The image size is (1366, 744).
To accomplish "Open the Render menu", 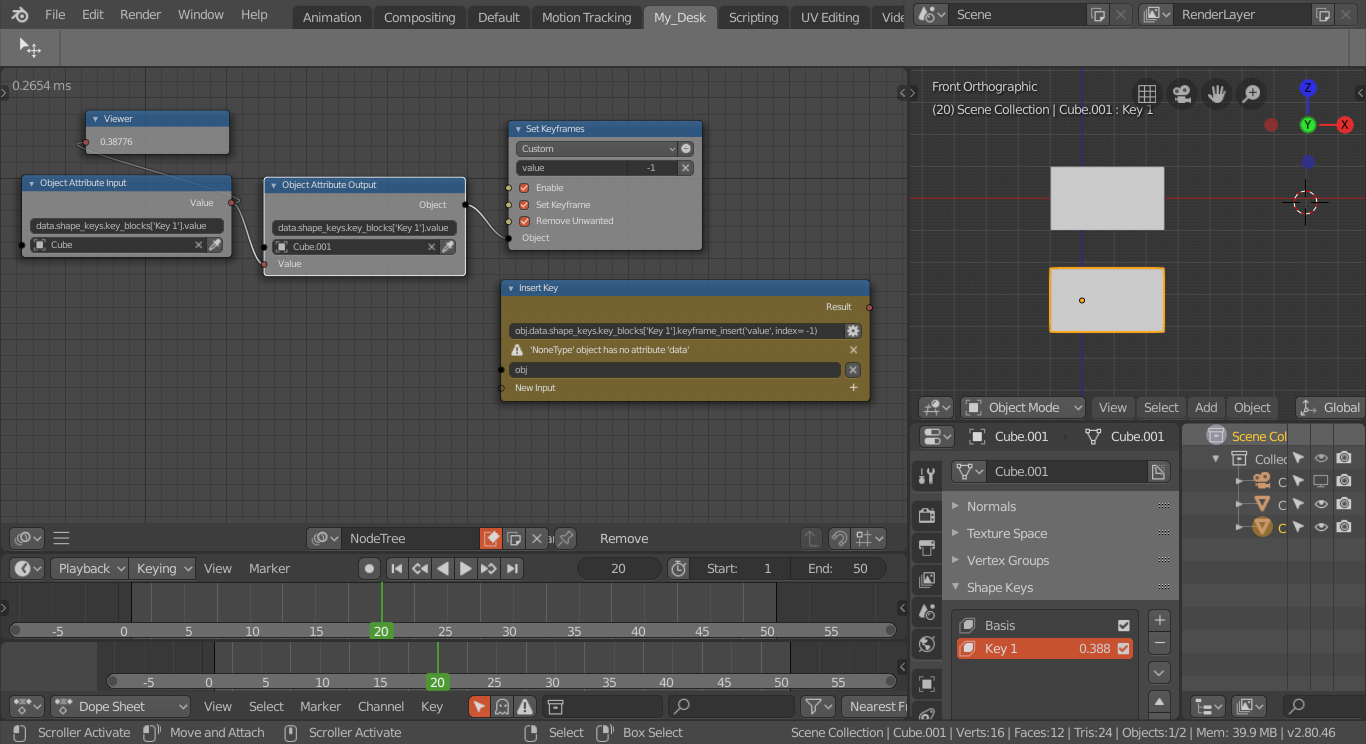I will (140, 15).
